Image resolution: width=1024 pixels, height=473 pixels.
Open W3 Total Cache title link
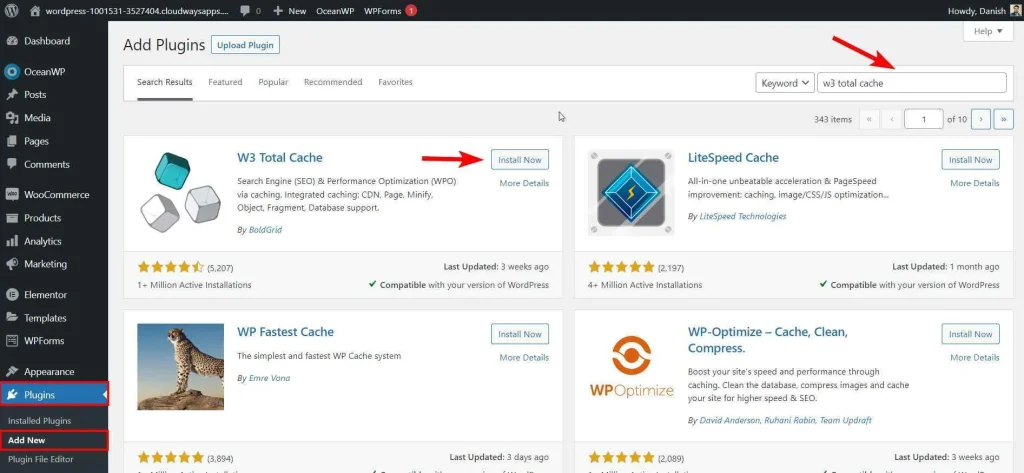(x=280, y=157)
